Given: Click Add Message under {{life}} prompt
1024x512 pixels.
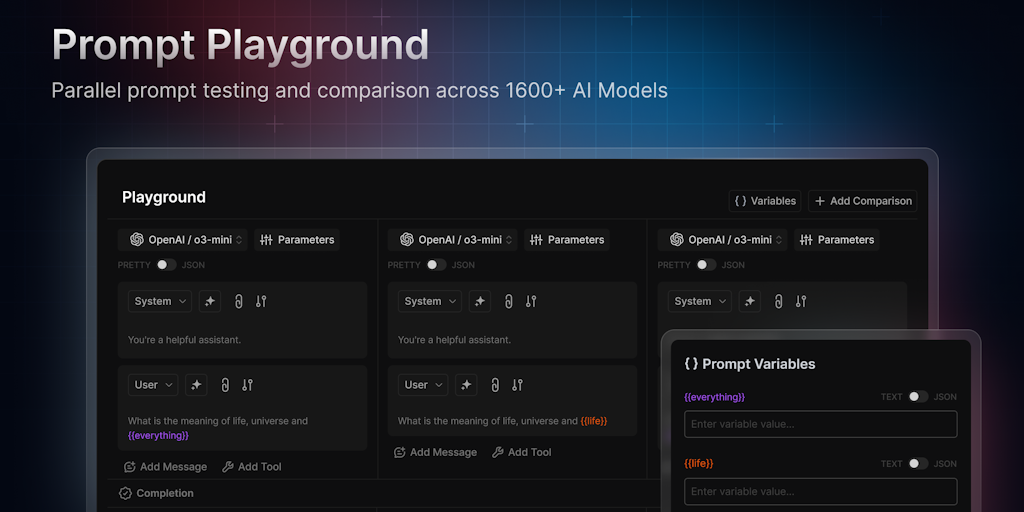Looking at the screenshot, I should pyautogui.click(x=436, y=452).
